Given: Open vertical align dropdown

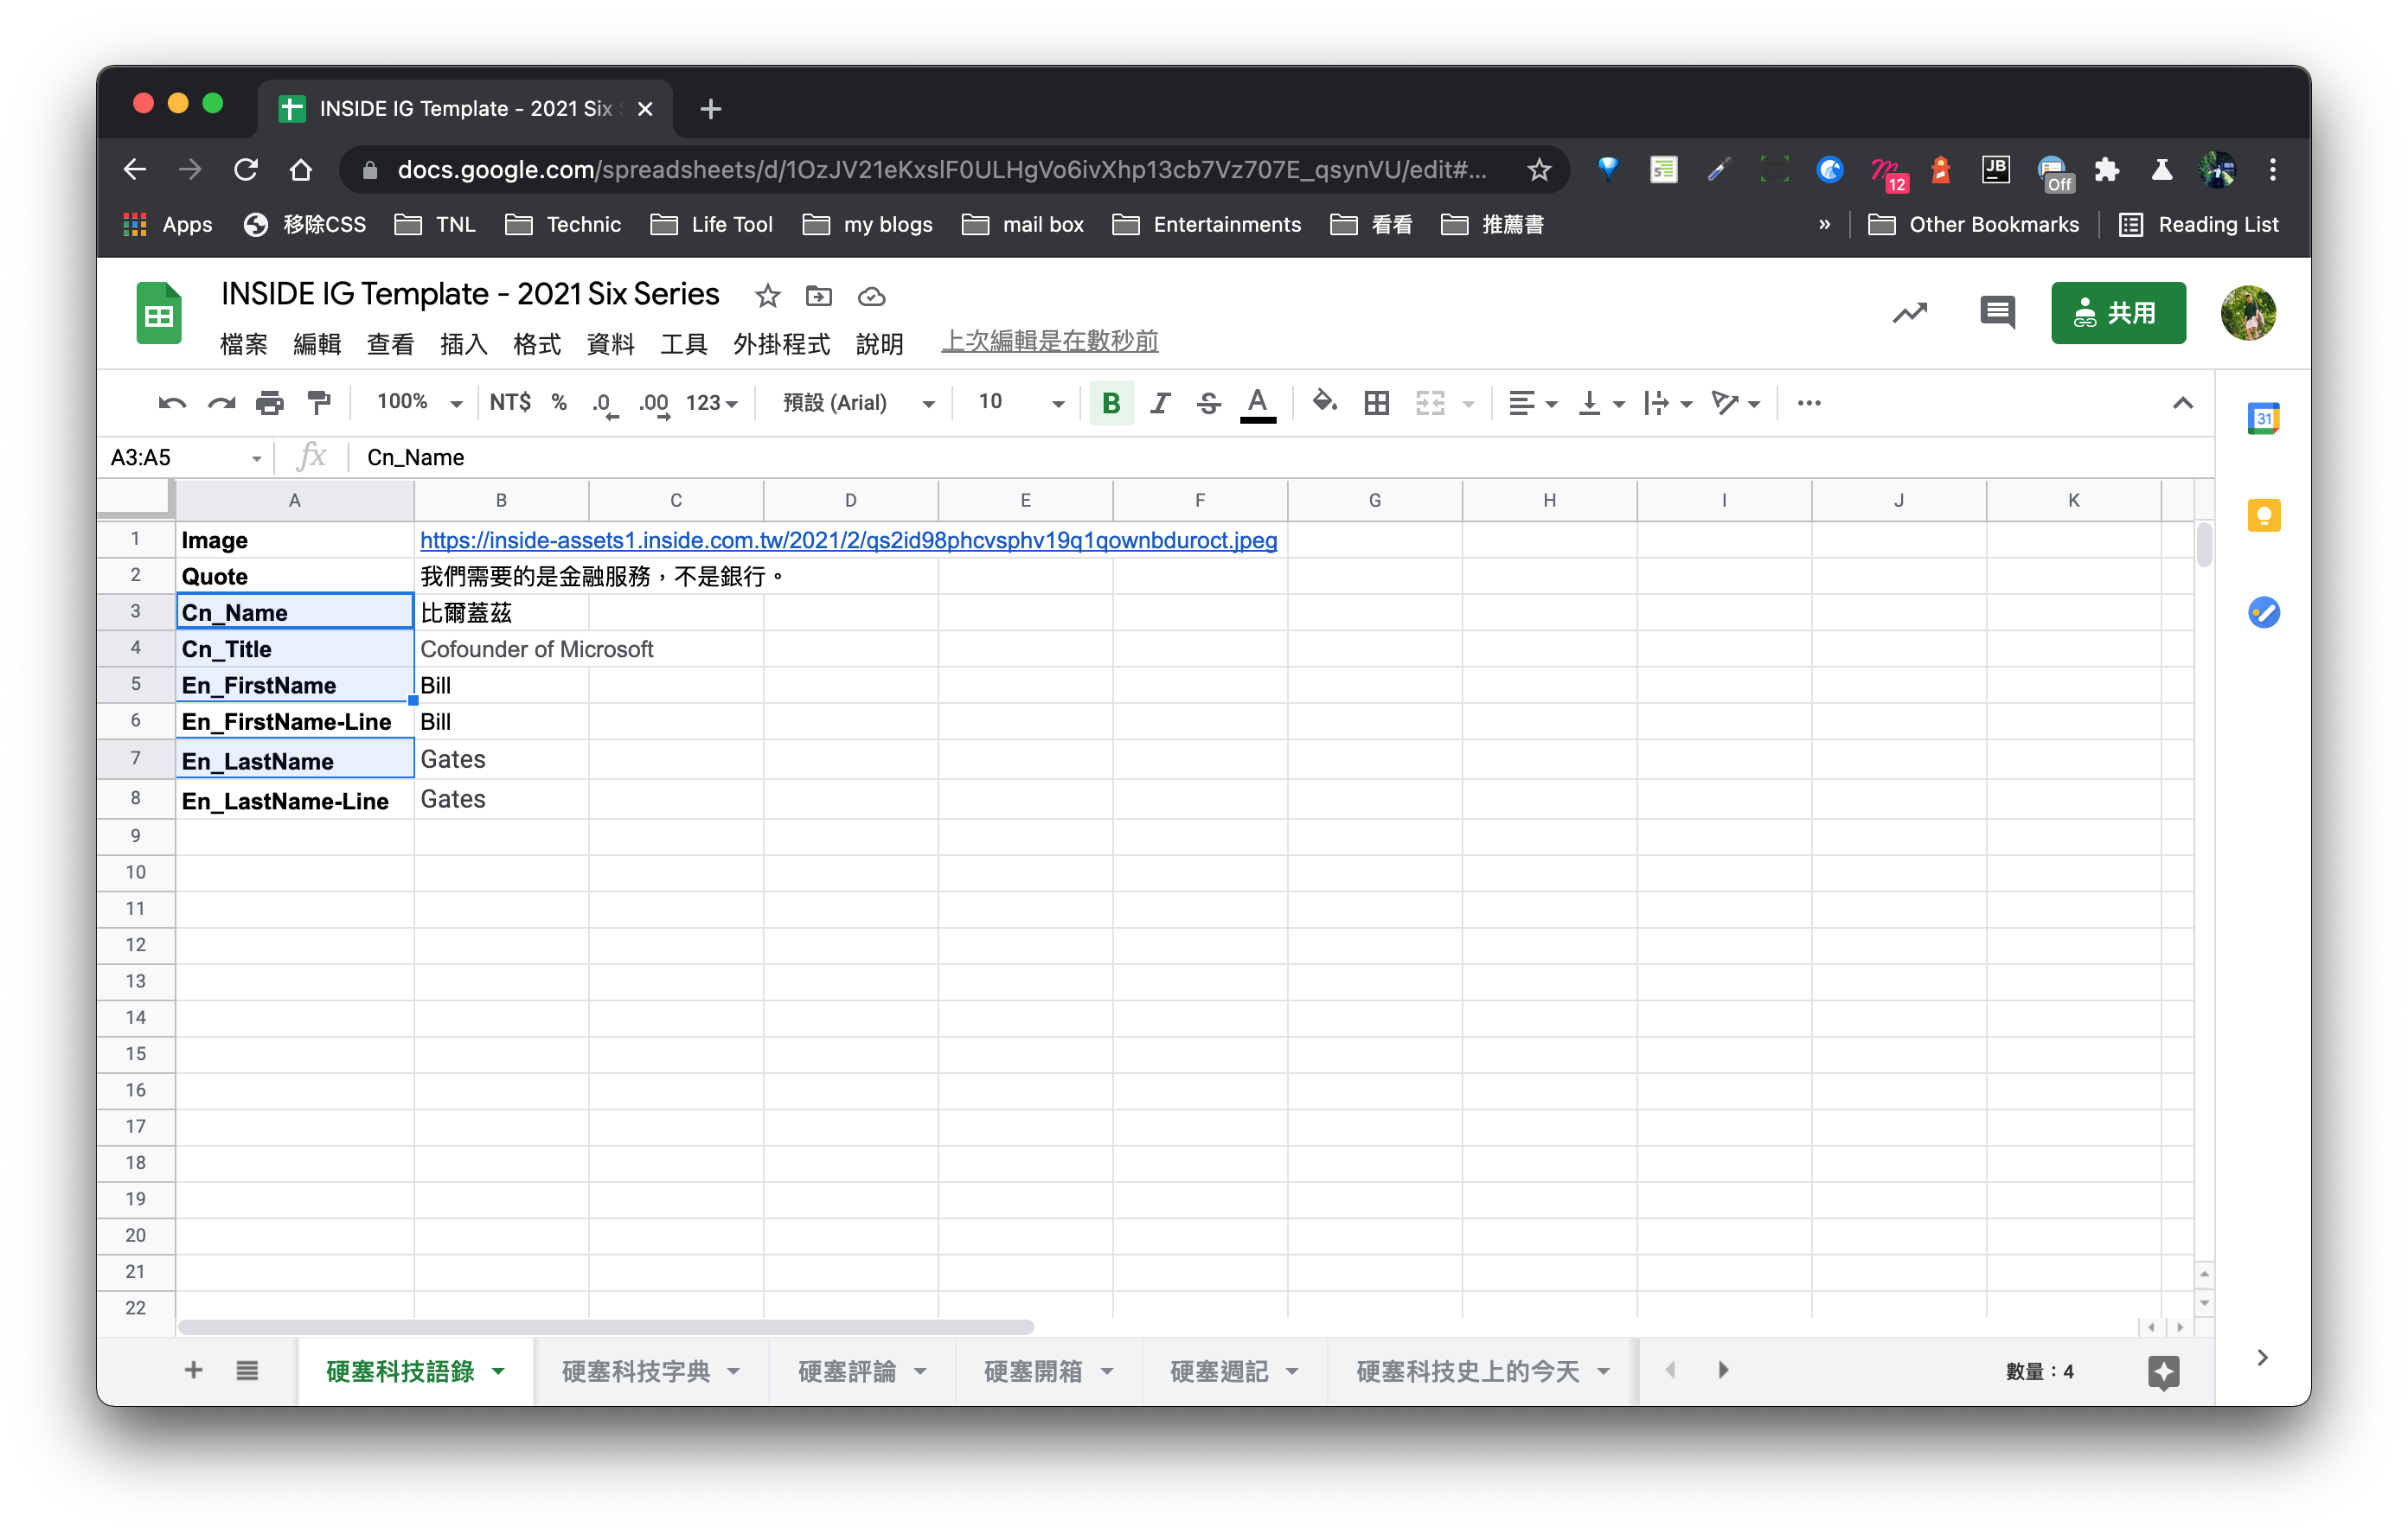Looking at the screenshot, I should click(x=1601, y=403).
